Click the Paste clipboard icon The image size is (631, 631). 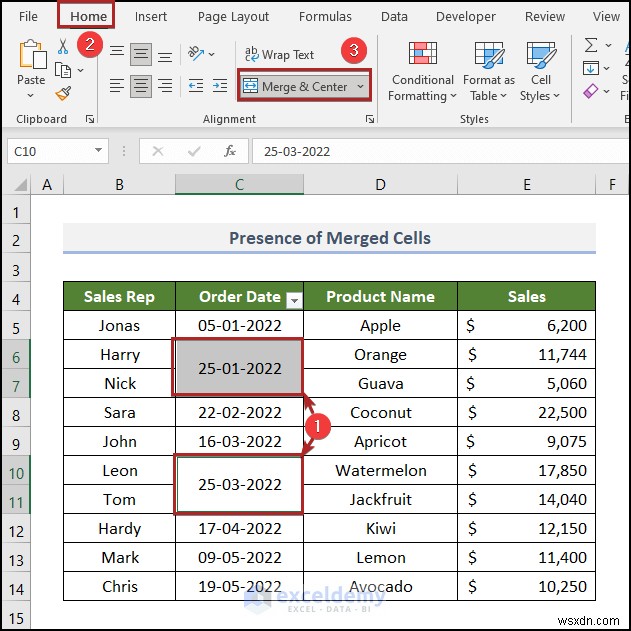click(31, 54)
